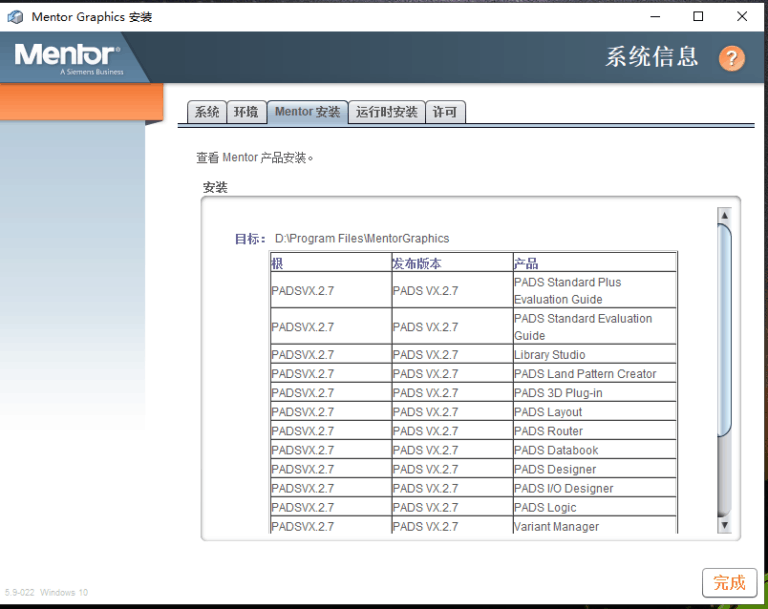Minimize the Mentor Graphics 安装 window
This screenshot has height=609, width=768.
655,17
